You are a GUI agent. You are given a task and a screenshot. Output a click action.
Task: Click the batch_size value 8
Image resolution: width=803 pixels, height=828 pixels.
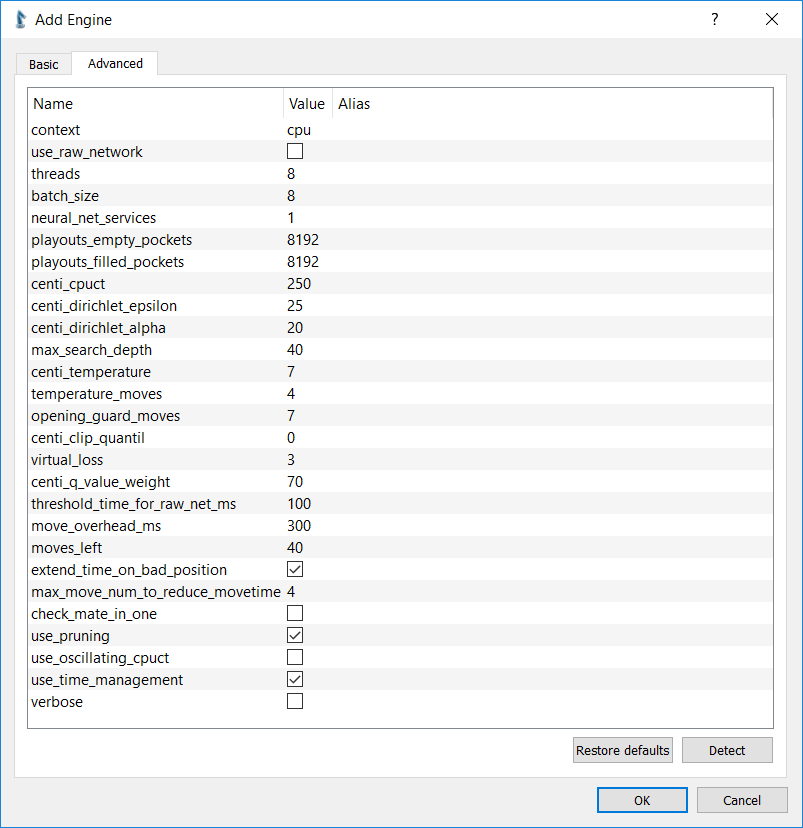tap(291, 196)
